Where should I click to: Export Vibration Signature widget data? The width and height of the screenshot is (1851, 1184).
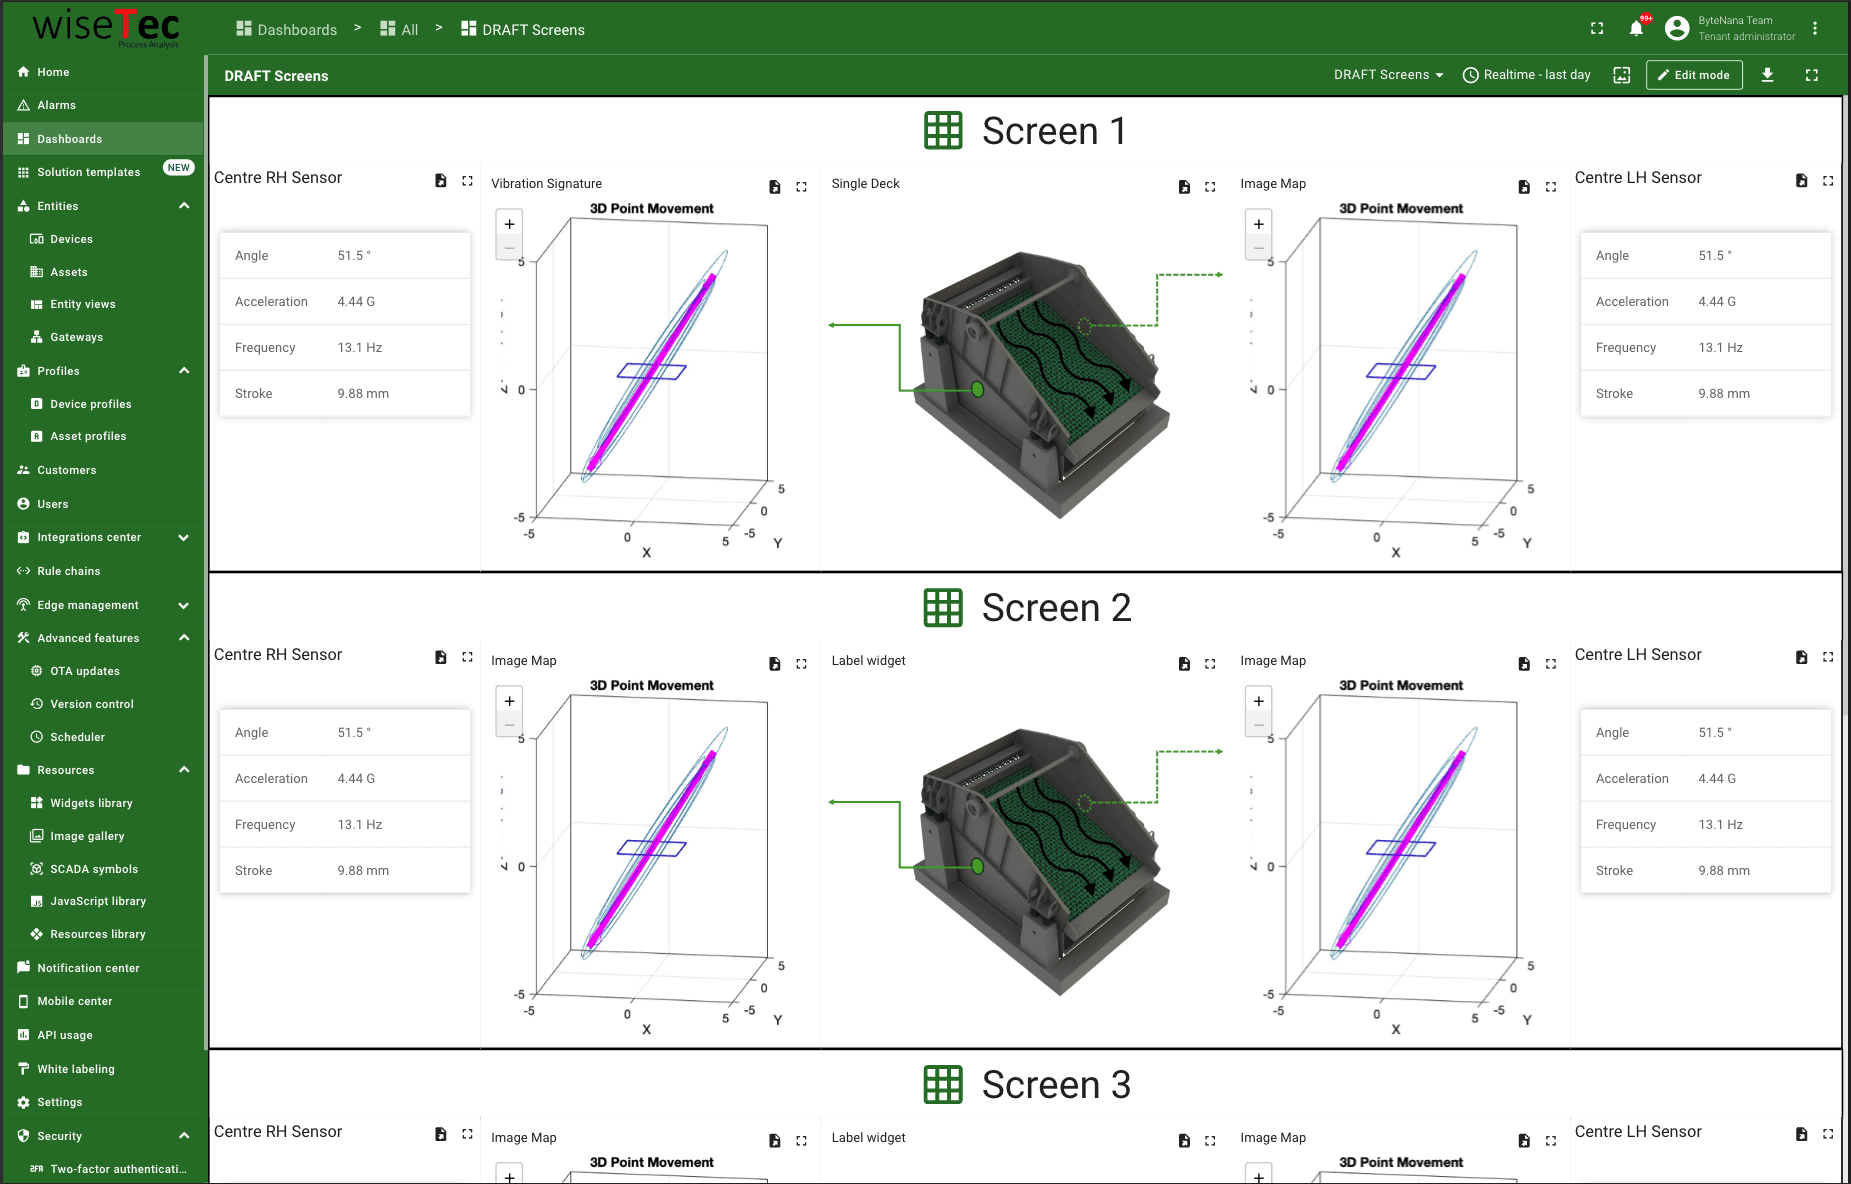pos(775,186)
